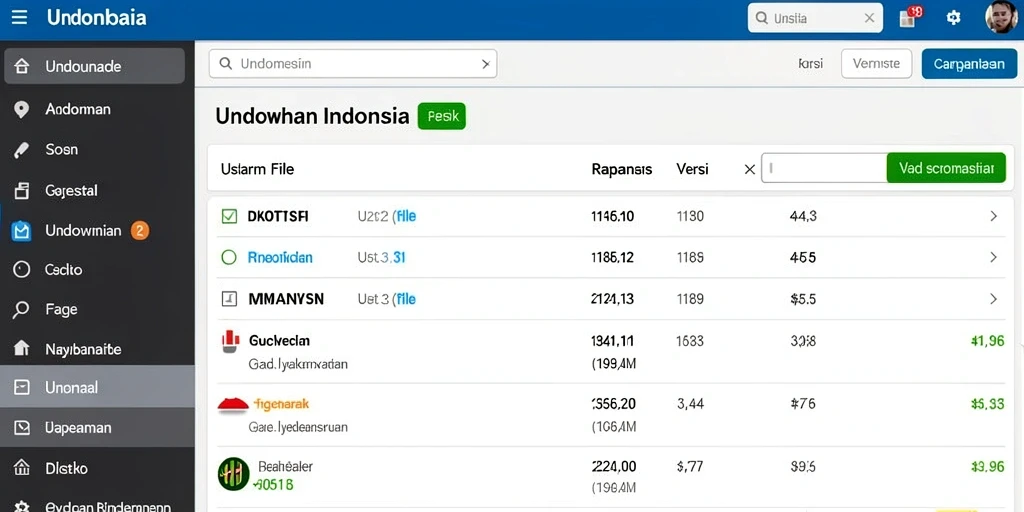The image size is (1024, 512).
Task: Click green round icon for Beahealer row
Action: tap(234, 475)
